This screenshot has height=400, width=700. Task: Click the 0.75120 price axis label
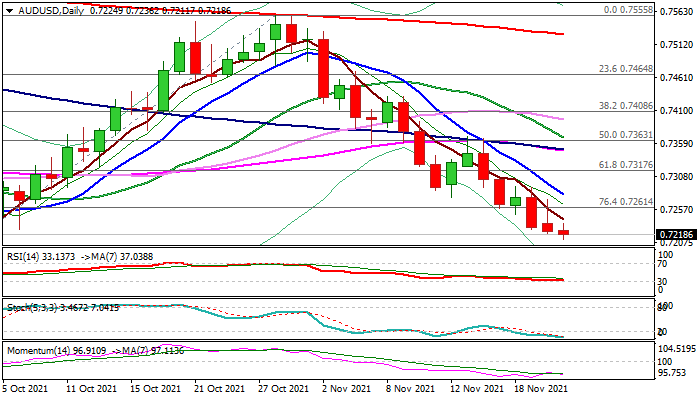(x=677, y=44)
